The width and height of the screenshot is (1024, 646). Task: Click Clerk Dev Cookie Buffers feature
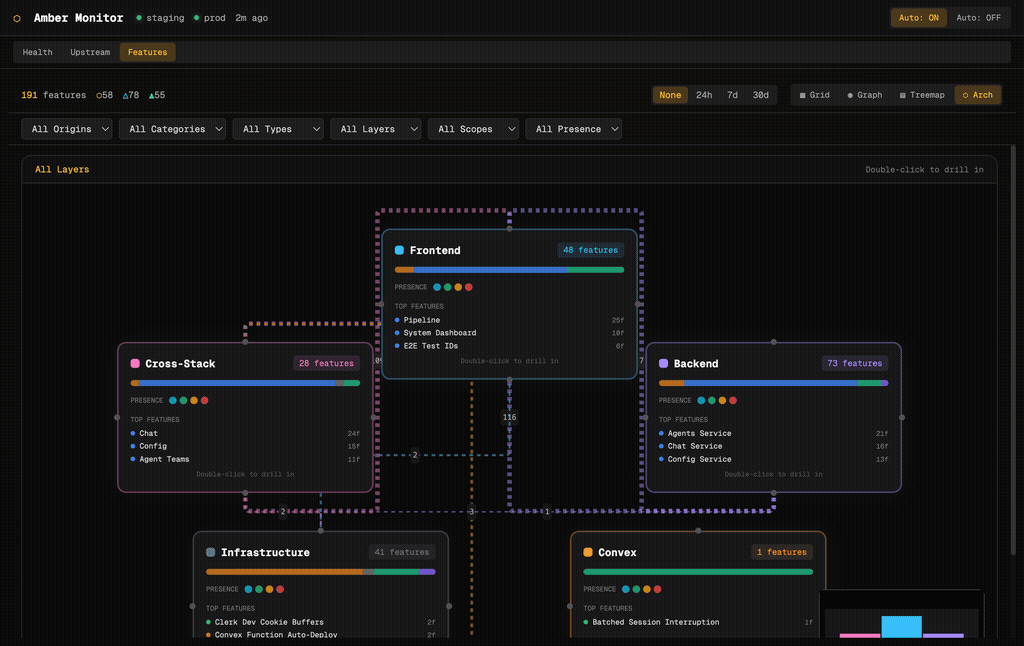click(321, 622)
